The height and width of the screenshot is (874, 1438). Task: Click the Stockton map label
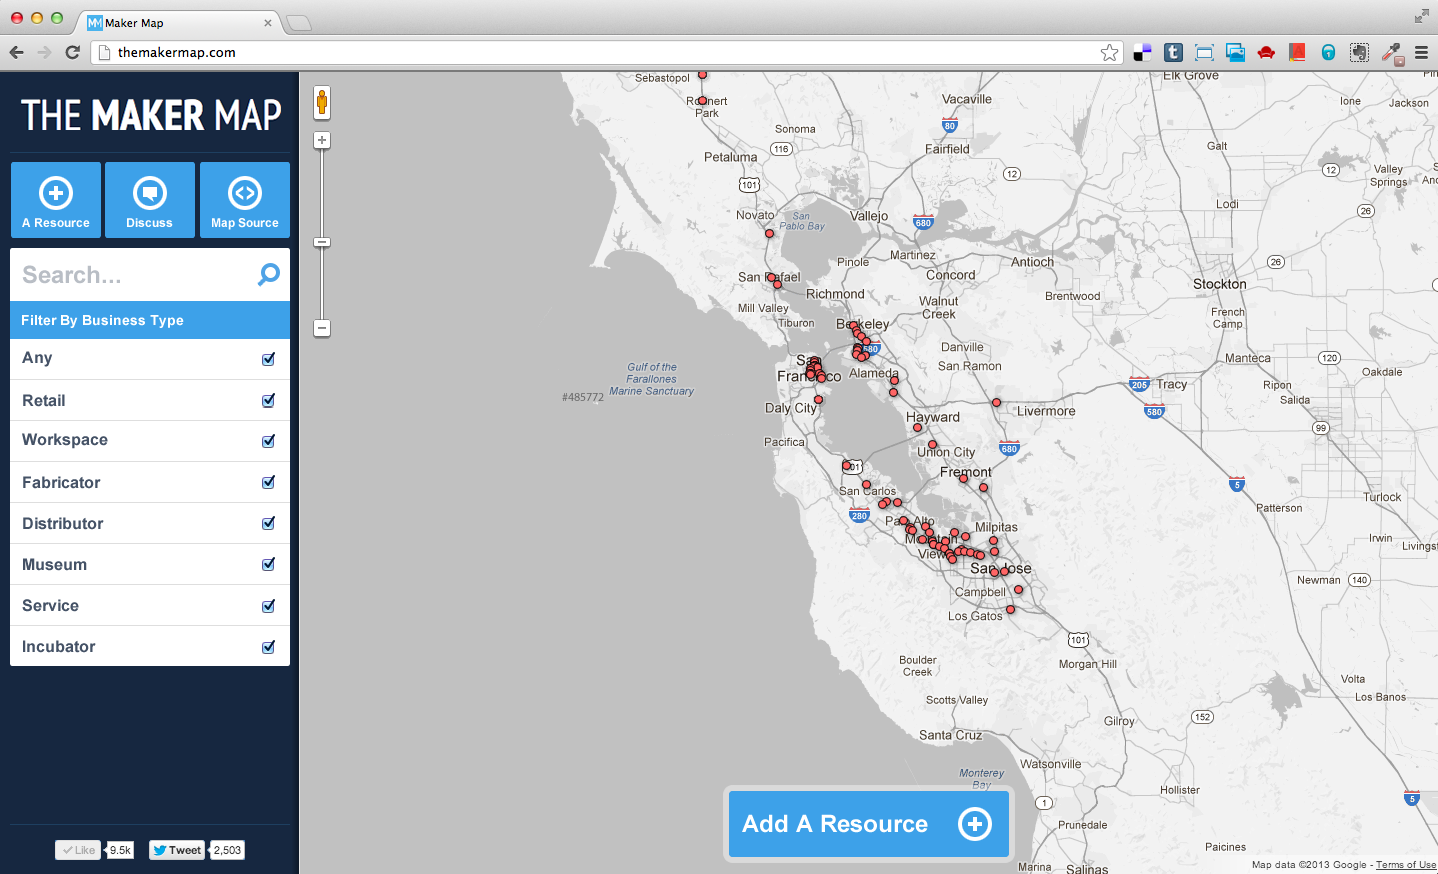pos(1220,284)
